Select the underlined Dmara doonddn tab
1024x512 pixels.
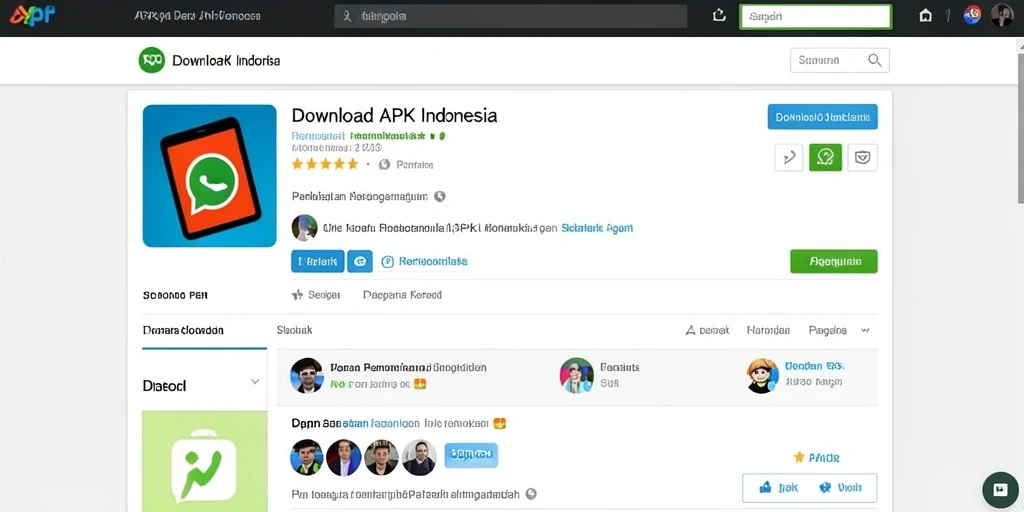[184, 330]
